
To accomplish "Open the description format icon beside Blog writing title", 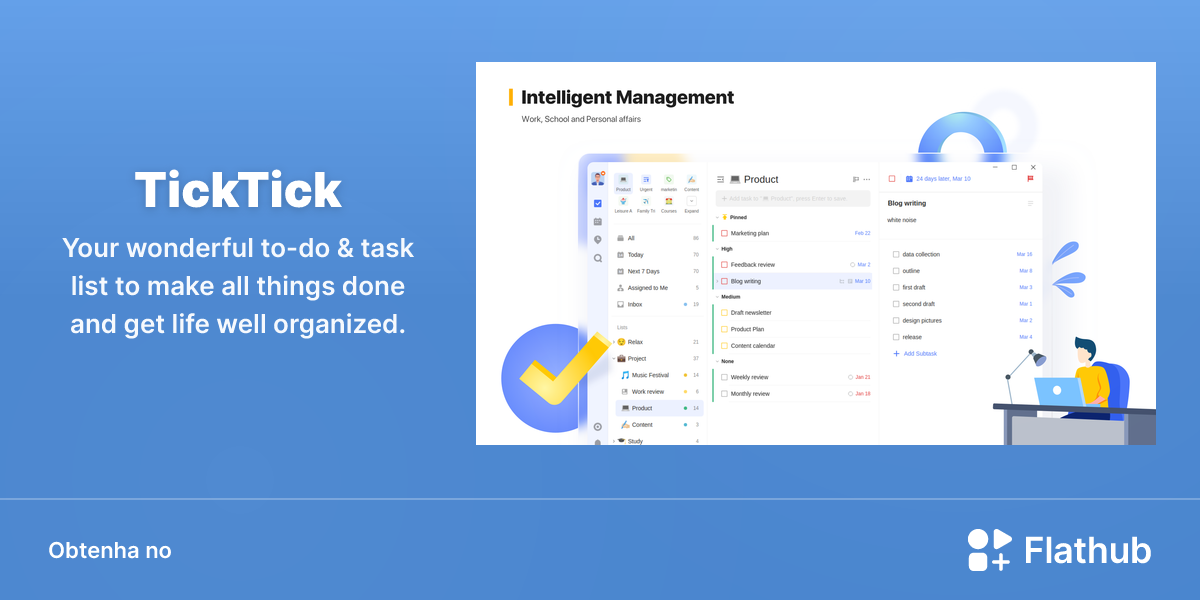I will (x=1031, y=203).
